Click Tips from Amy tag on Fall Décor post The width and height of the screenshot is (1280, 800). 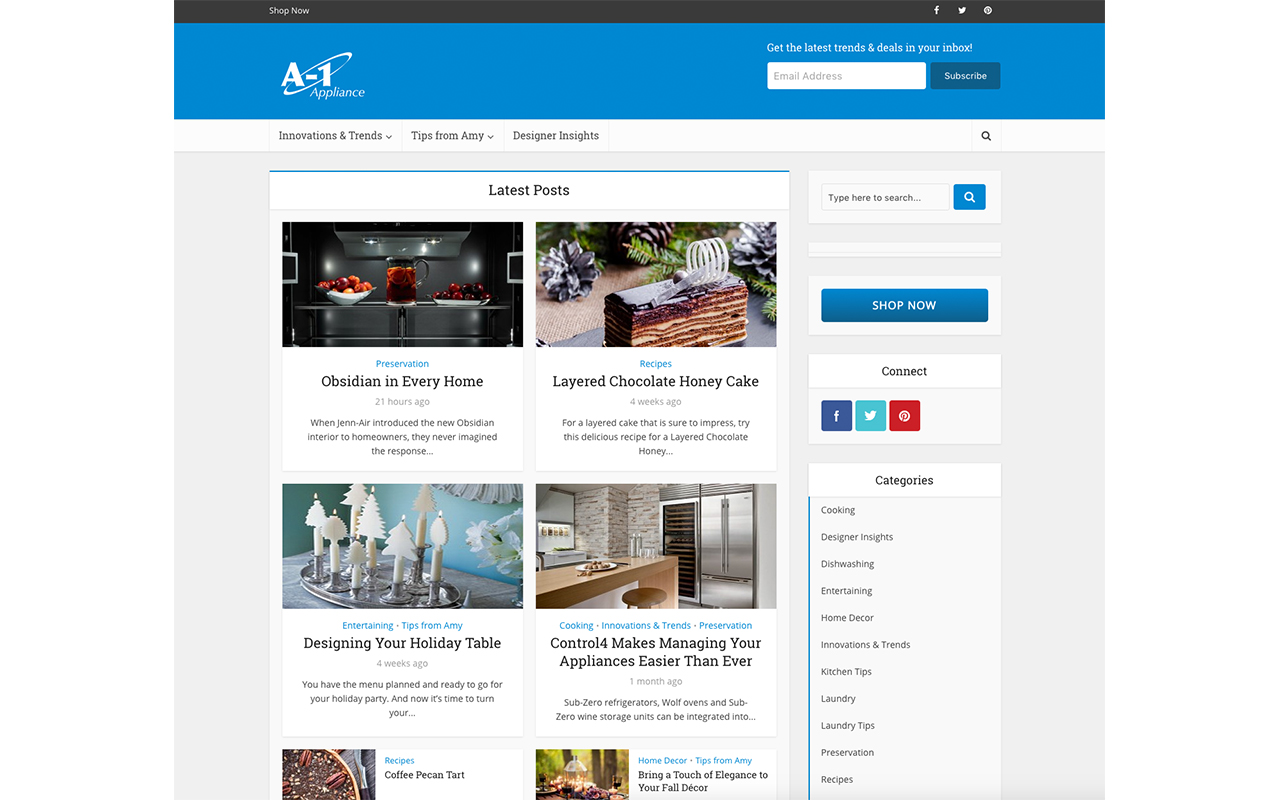point(724,761)
